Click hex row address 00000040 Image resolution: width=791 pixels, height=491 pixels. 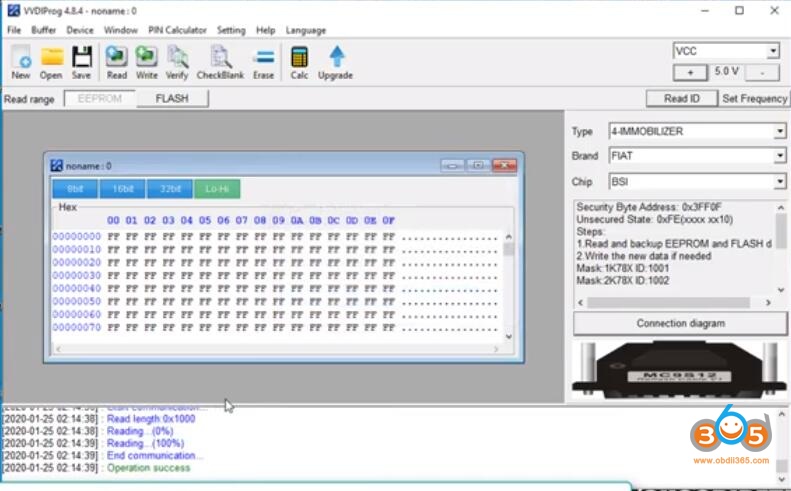tap(77, 288)
